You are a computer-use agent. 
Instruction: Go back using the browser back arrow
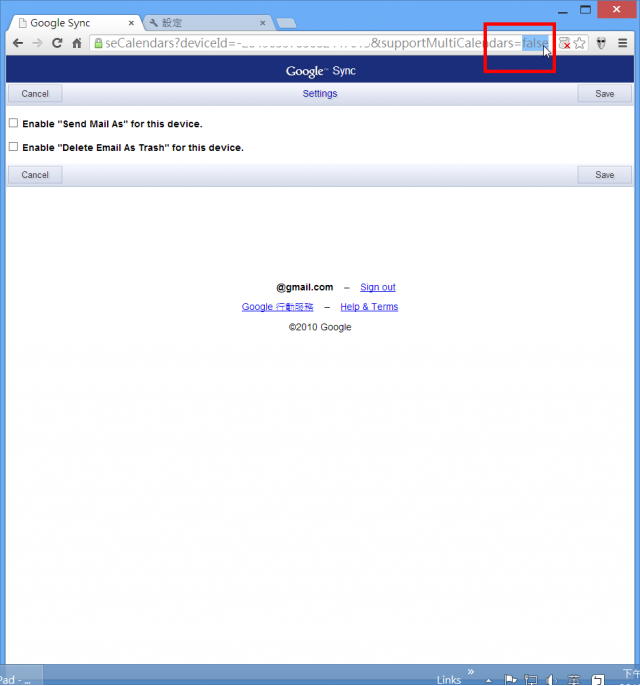coord(18,43)
